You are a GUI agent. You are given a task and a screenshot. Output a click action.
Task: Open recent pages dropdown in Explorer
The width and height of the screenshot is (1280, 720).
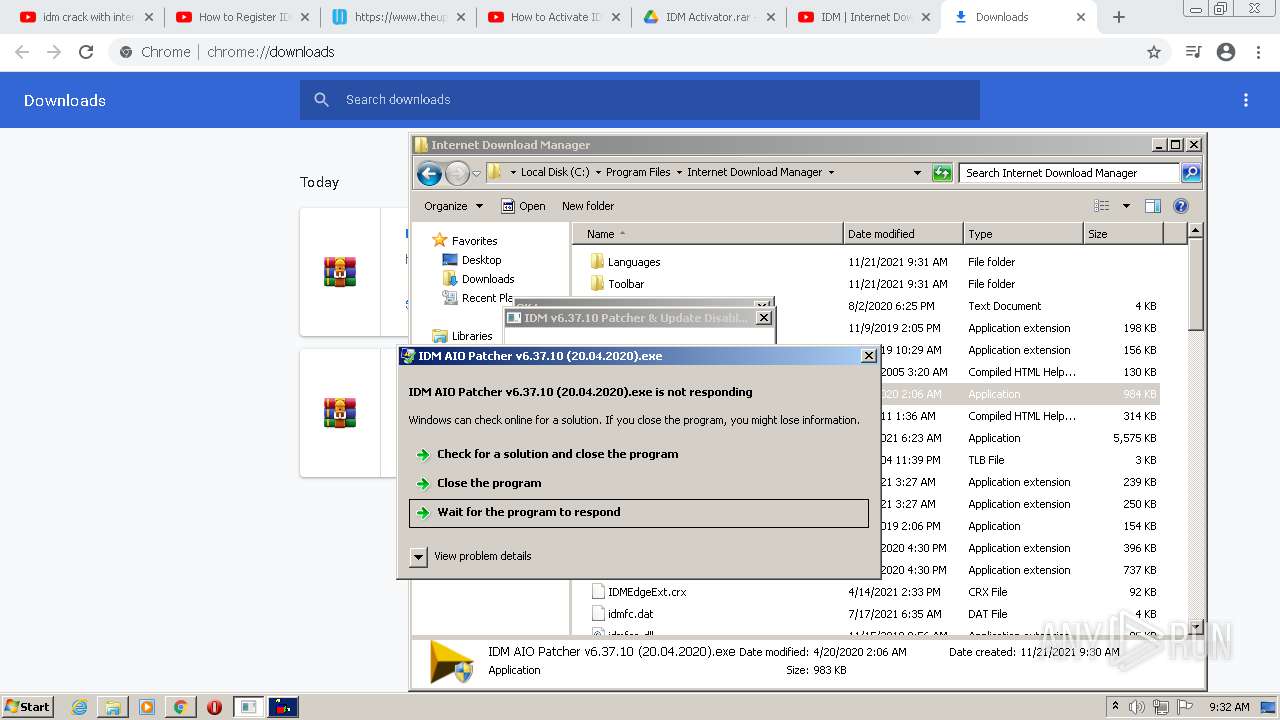pos(477,173)
